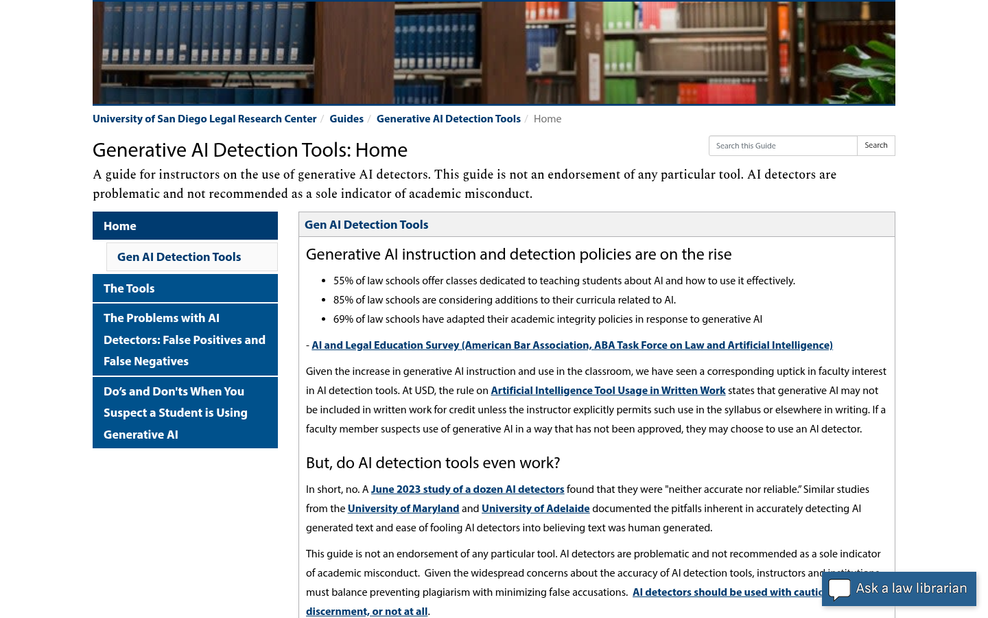Open Do's and Don'ts sidebar page
This screenshot has width=988, height=618.
tap(185, 413)
